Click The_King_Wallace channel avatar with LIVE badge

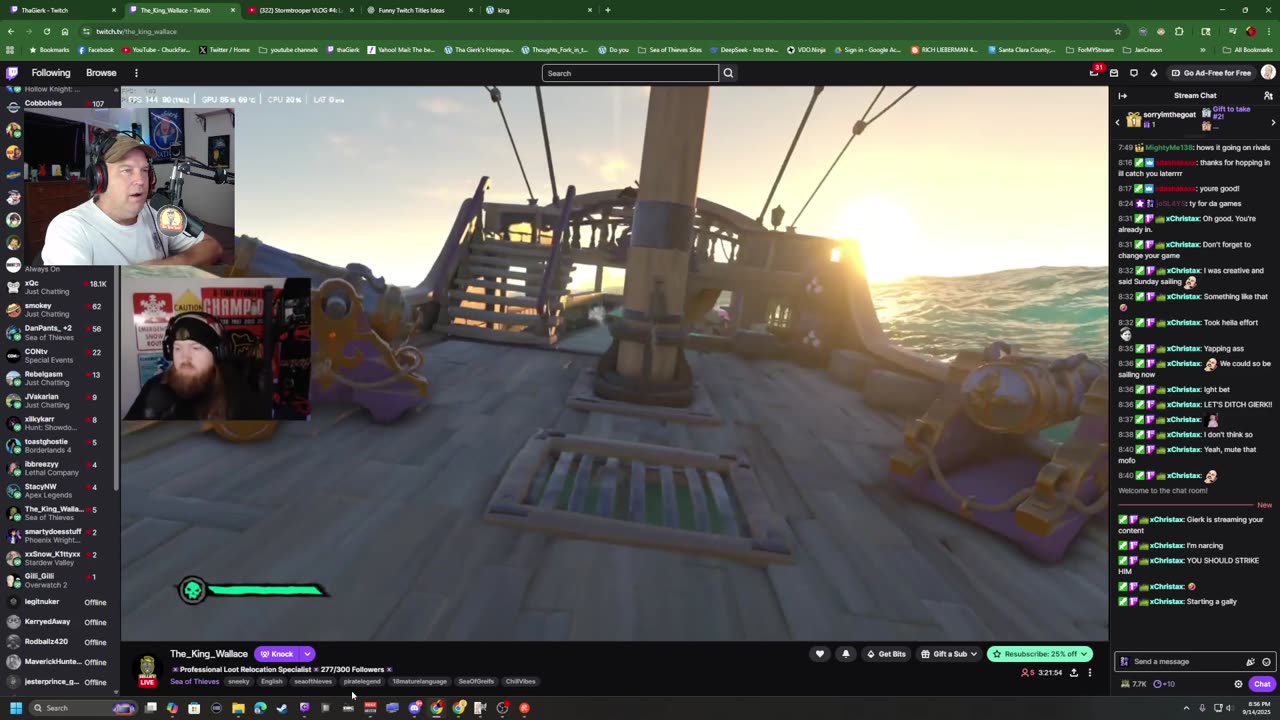[x=147, y=669]
